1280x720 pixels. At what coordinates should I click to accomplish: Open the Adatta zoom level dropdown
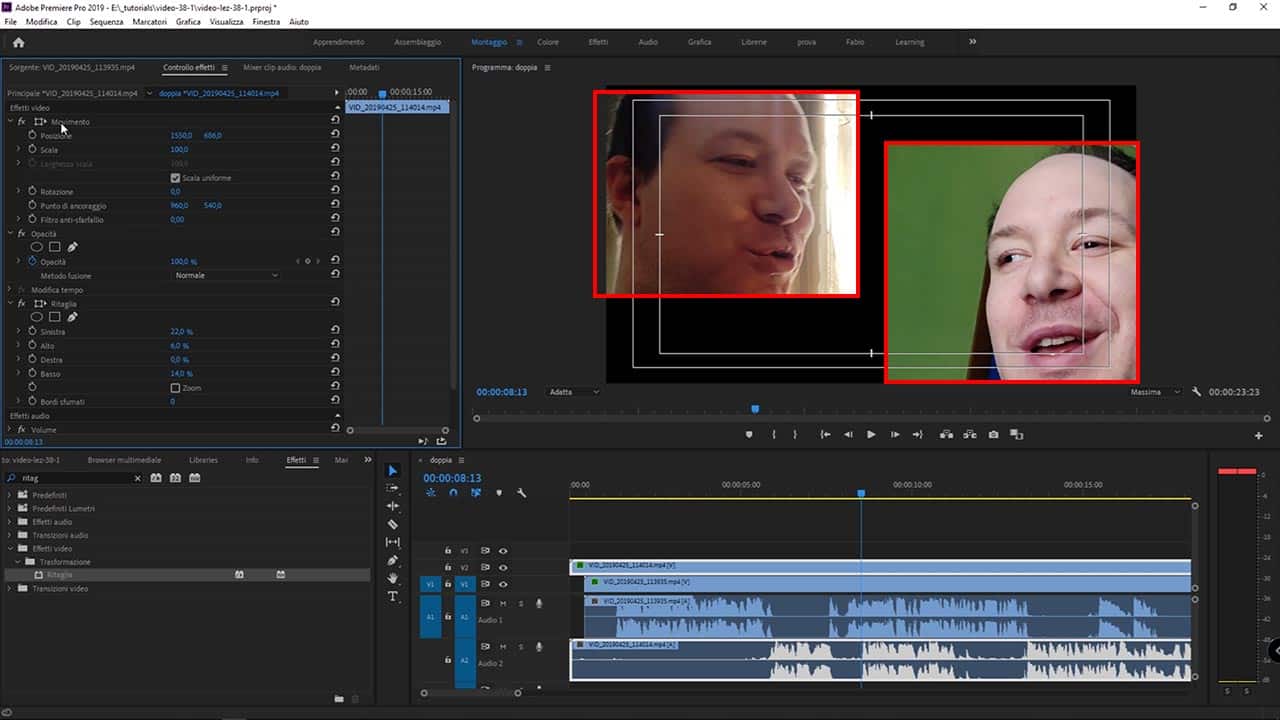click(x=573, y=392)
